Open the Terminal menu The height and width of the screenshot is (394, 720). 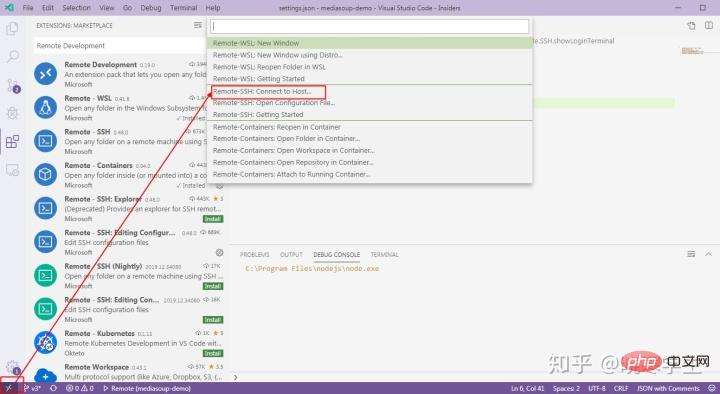pyautogui.click(x=184, y=8)
